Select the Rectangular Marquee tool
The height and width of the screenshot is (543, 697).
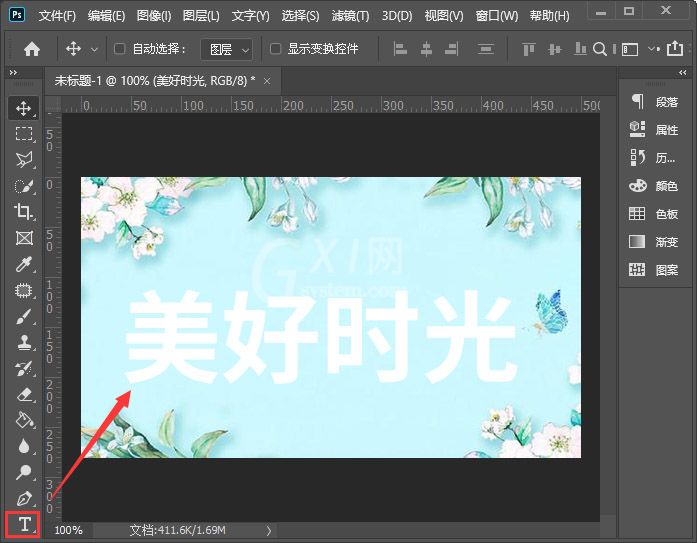click(x=24, y=134)
